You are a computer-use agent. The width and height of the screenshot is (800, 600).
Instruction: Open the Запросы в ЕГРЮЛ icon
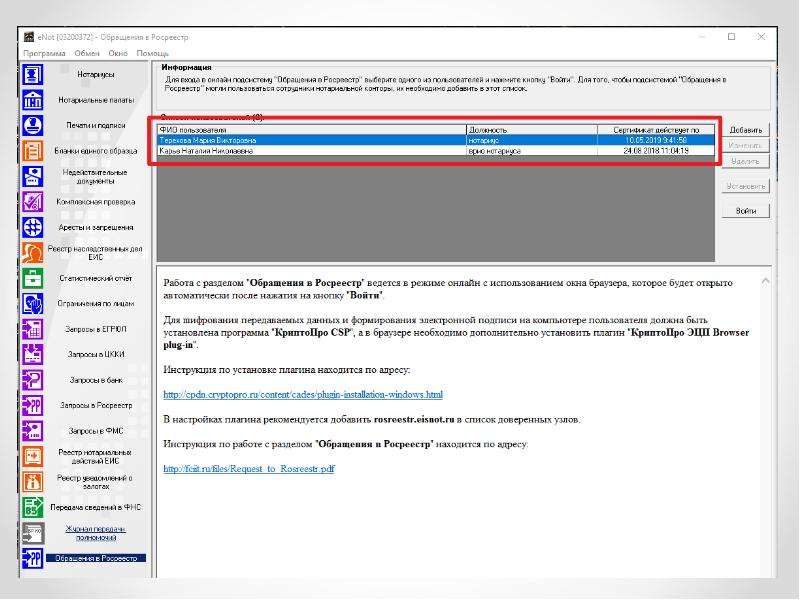coord(33,330)
